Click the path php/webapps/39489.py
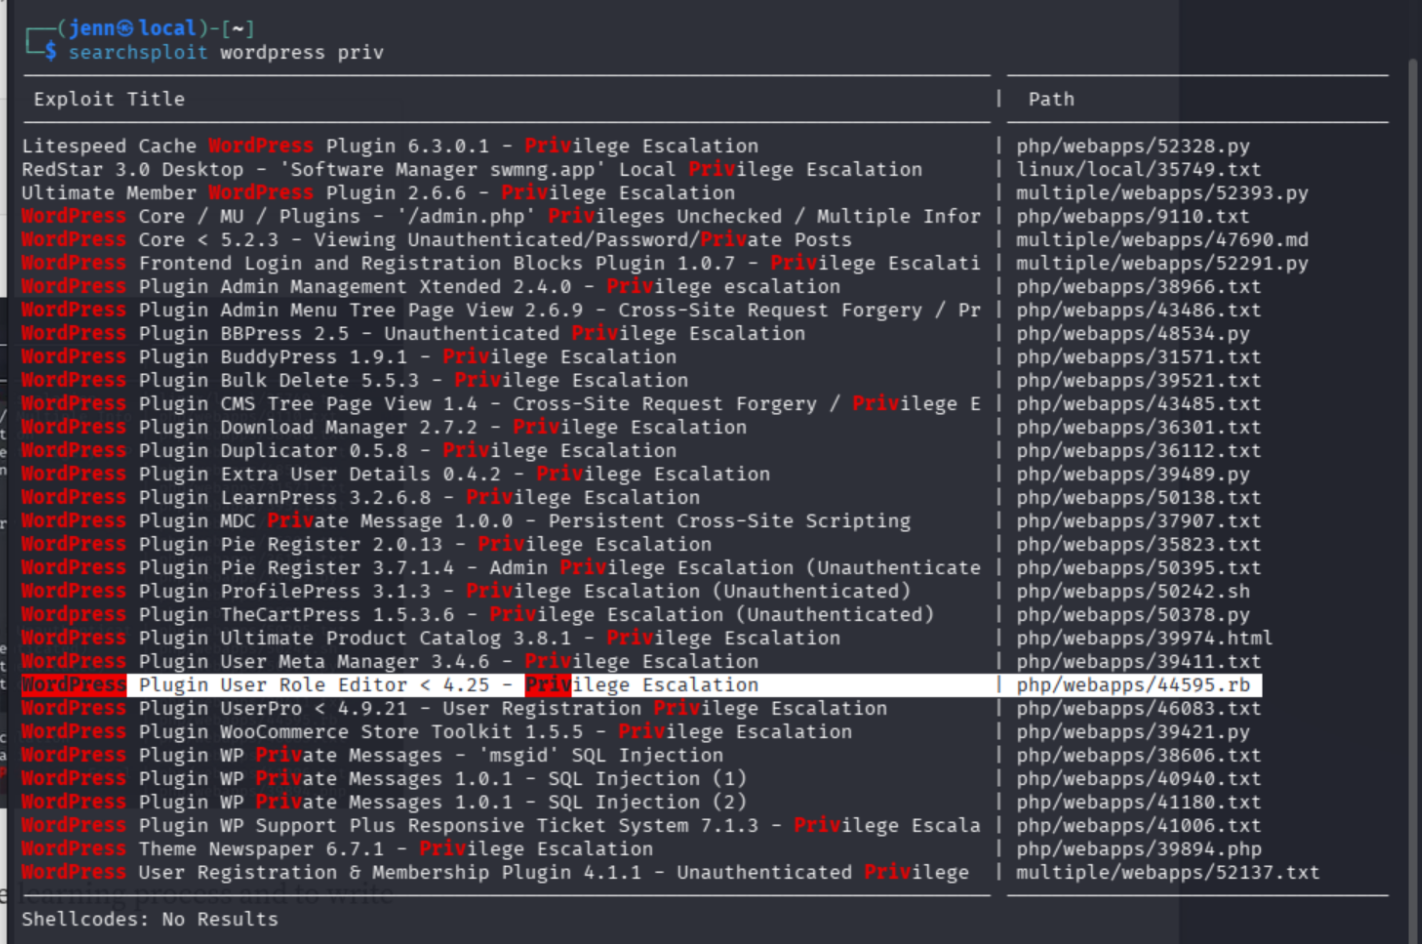 (1133, 474)
